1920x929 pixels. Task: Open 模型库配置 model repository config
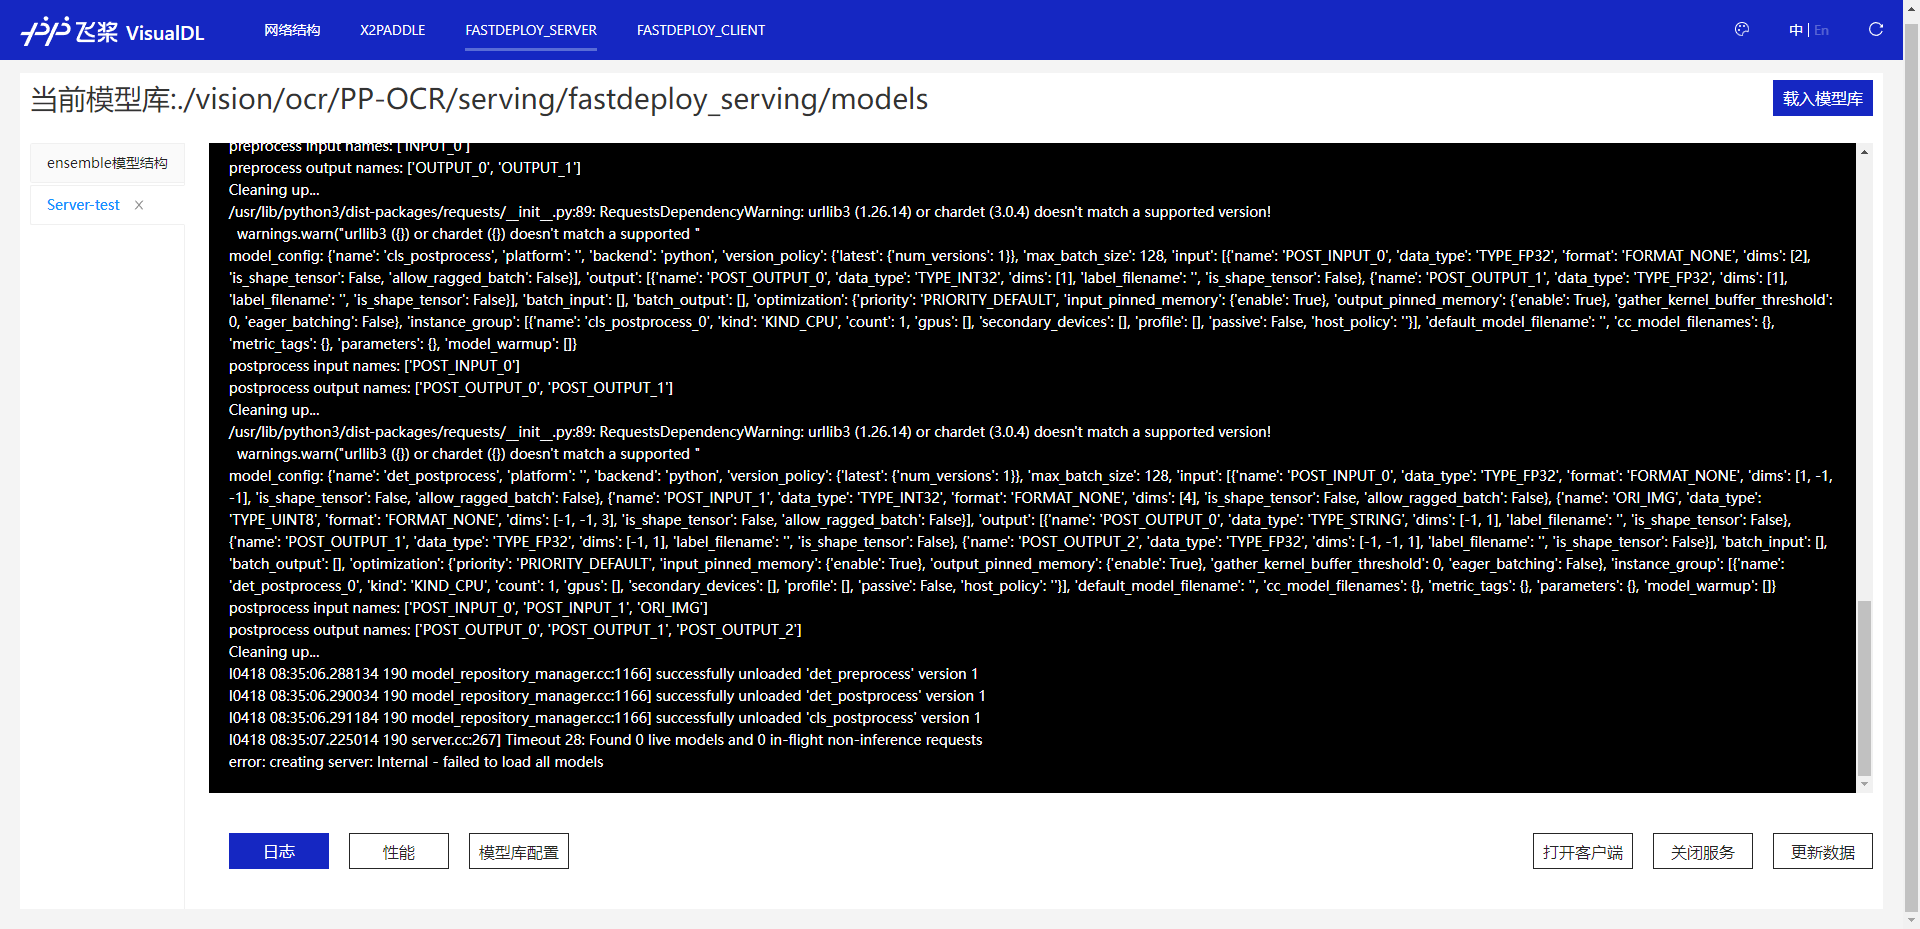(519, 851)
